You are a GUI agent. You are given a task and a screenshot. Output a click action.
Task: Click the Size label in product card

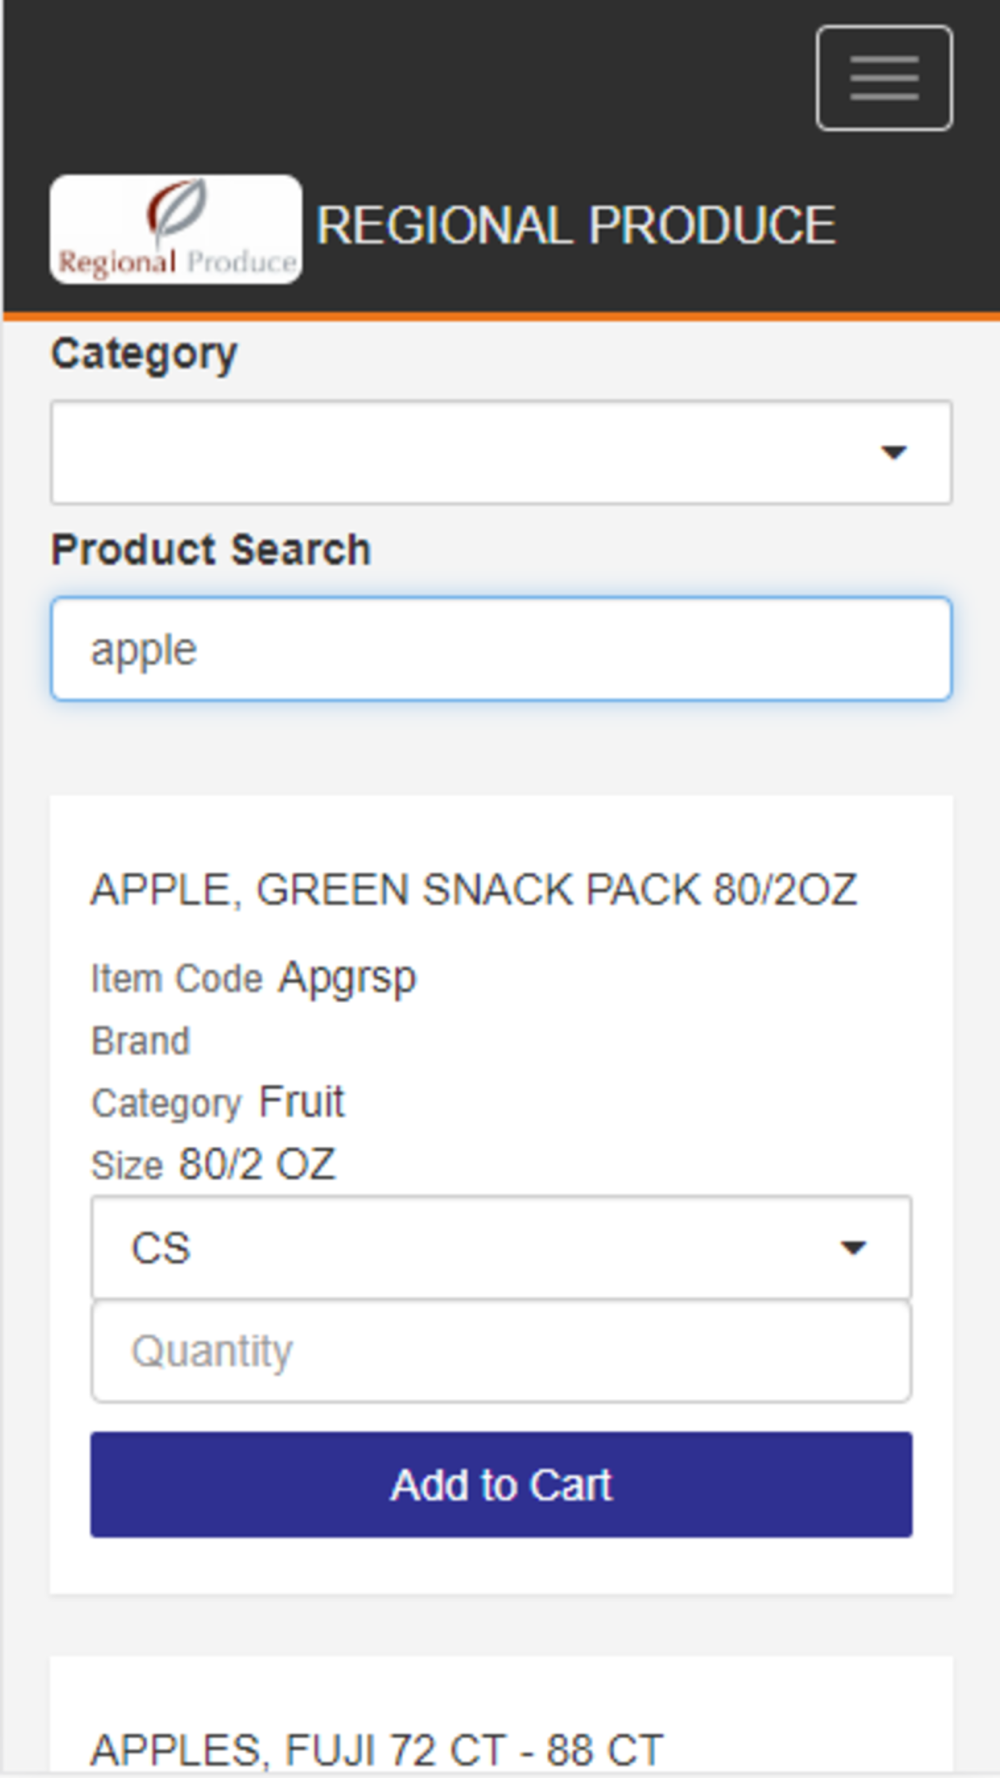pos(127,1166)
